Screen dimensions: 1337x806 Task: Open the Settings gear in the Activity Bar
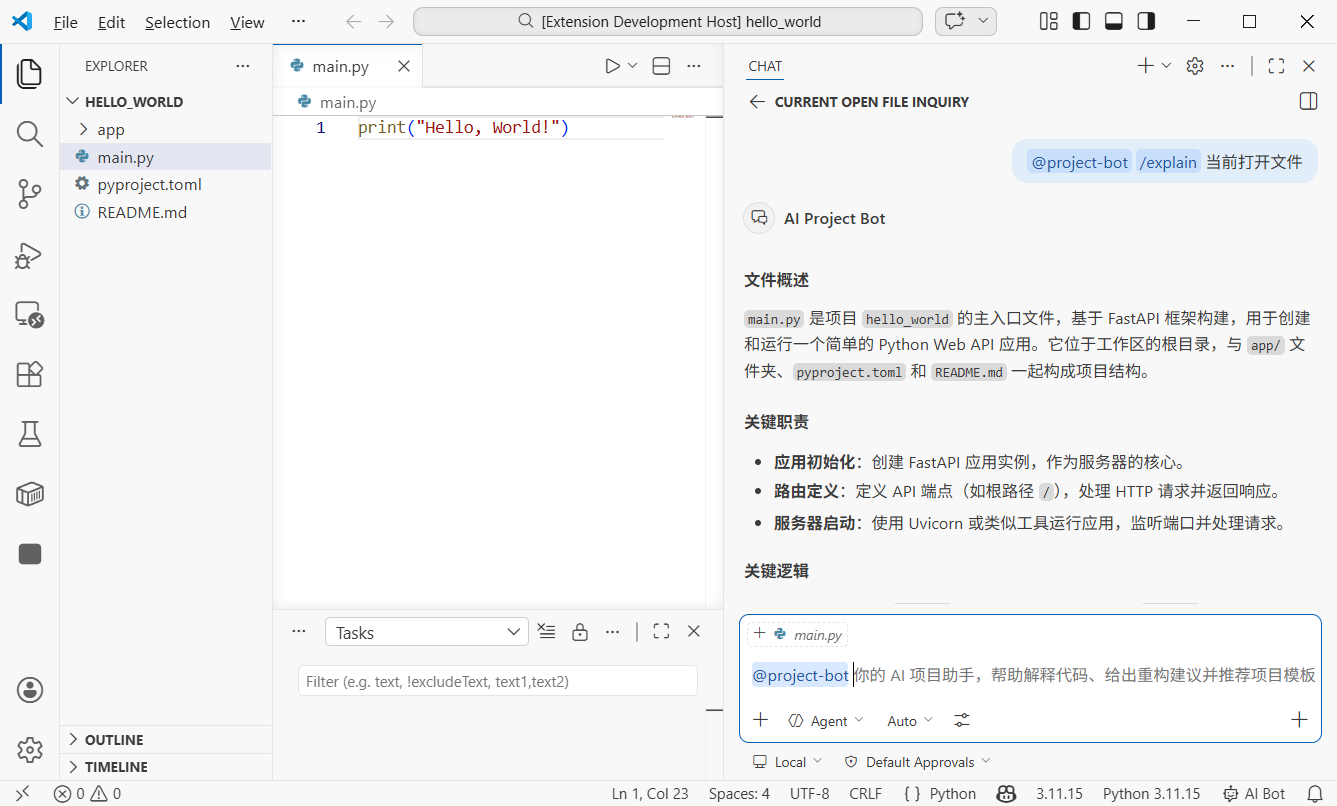29,748
